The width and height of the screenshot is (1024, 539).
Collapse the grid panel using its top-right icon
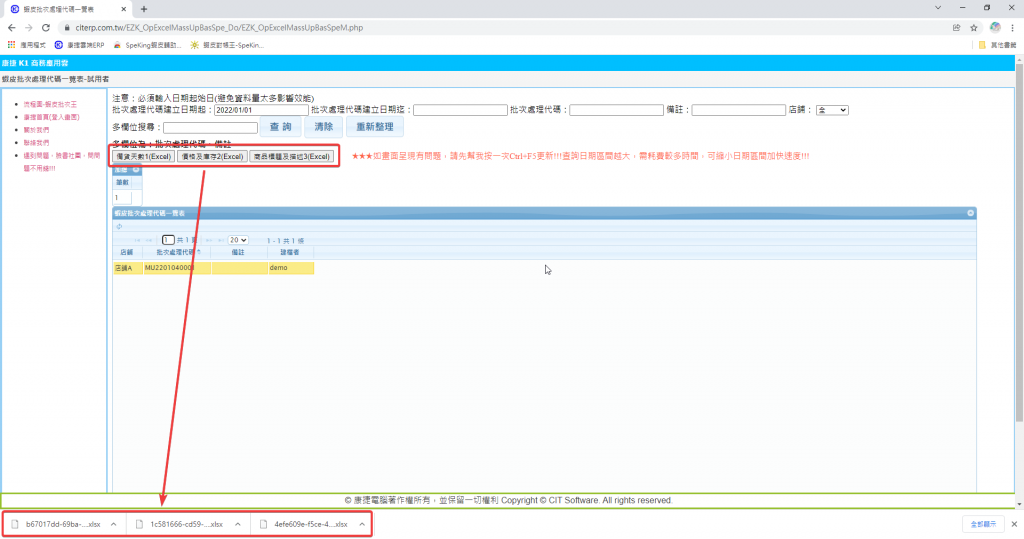pos(970,214)
